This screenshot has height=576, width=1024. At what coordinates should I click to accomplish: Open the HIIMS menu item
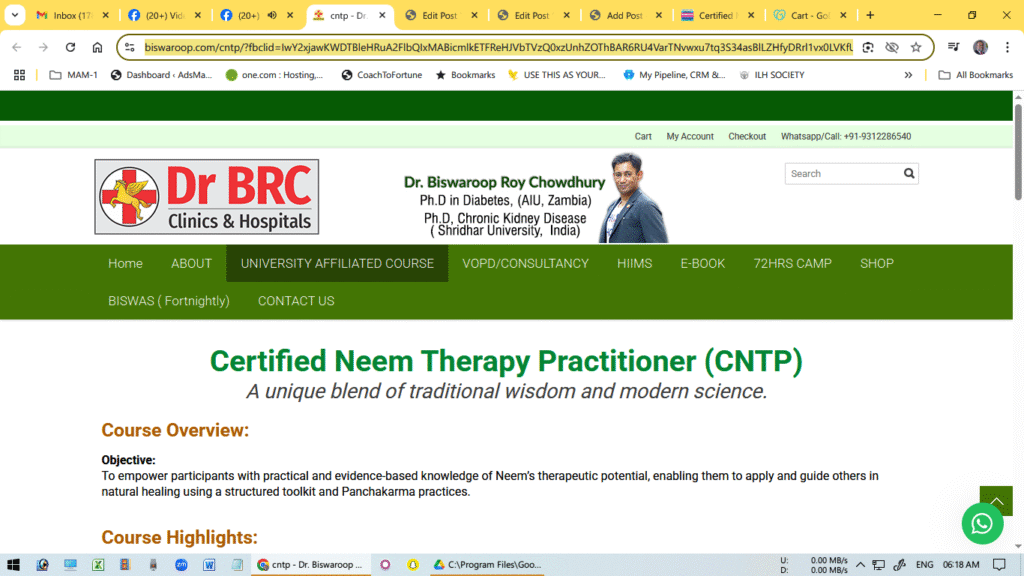pos(634,264)
